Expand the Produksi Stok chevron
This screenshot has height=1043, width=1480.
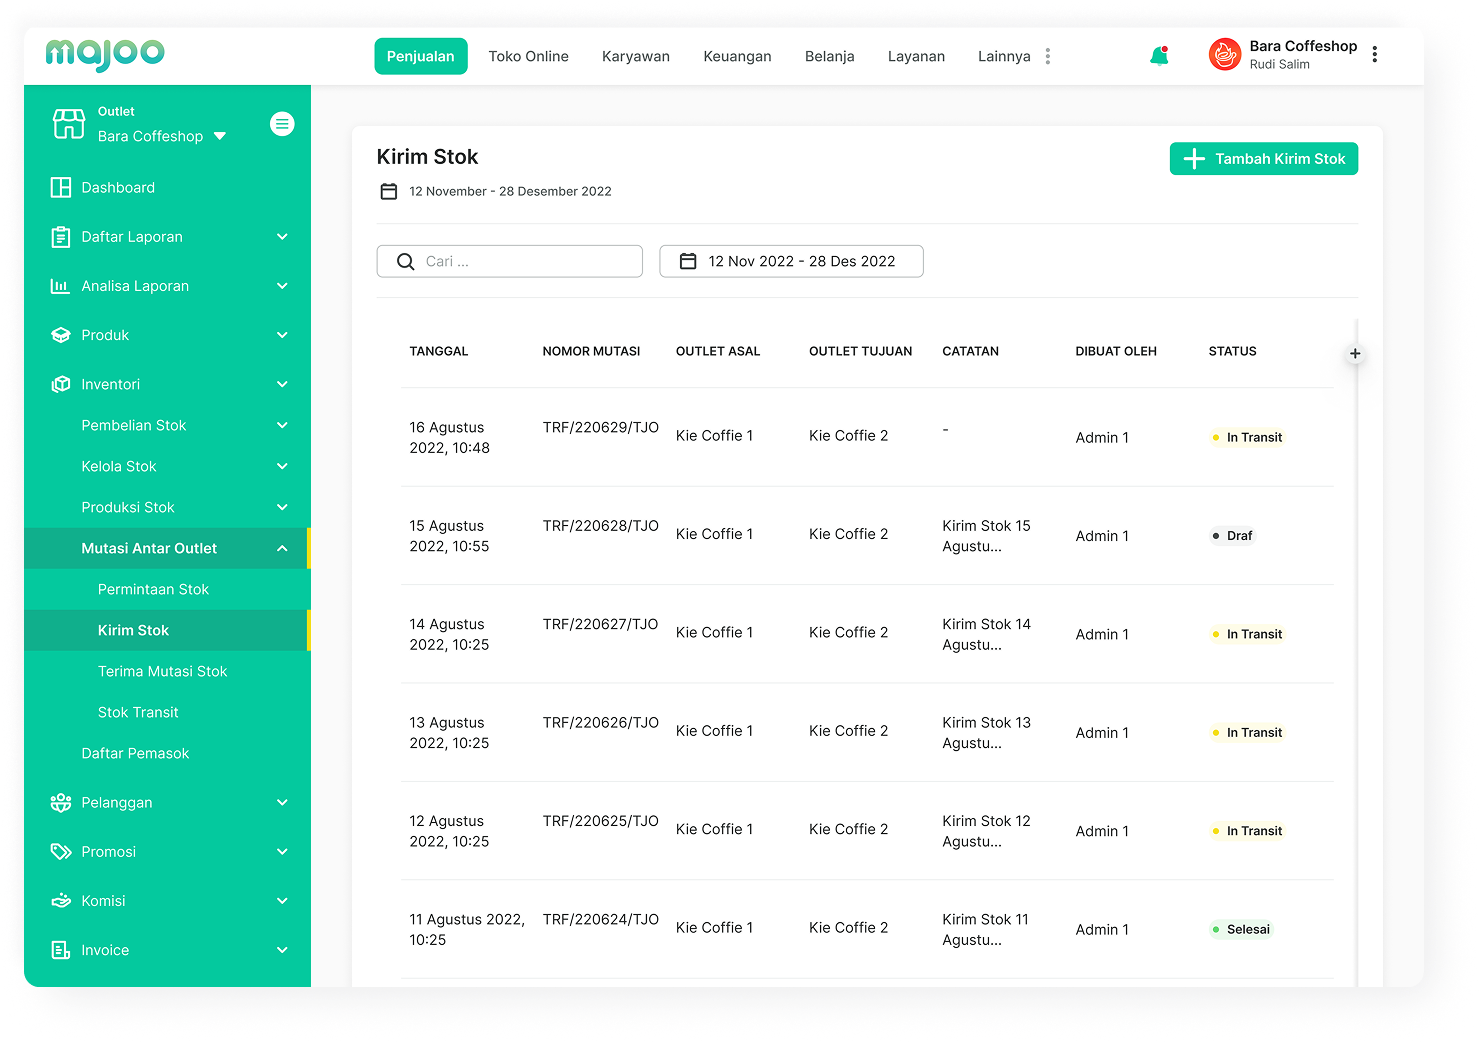coord(282,507)
